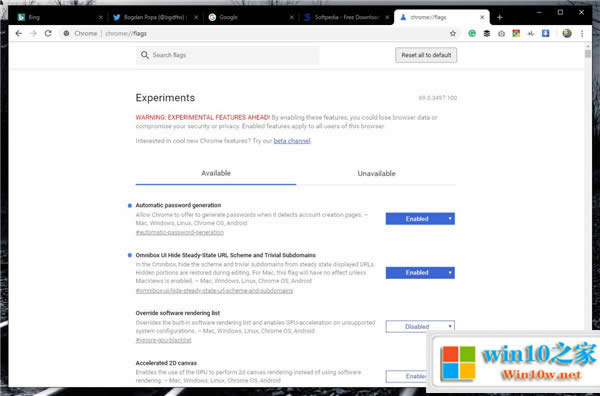Close the Softpedia tab
This screenshot has height=396, width=600.
pos(387,17)
